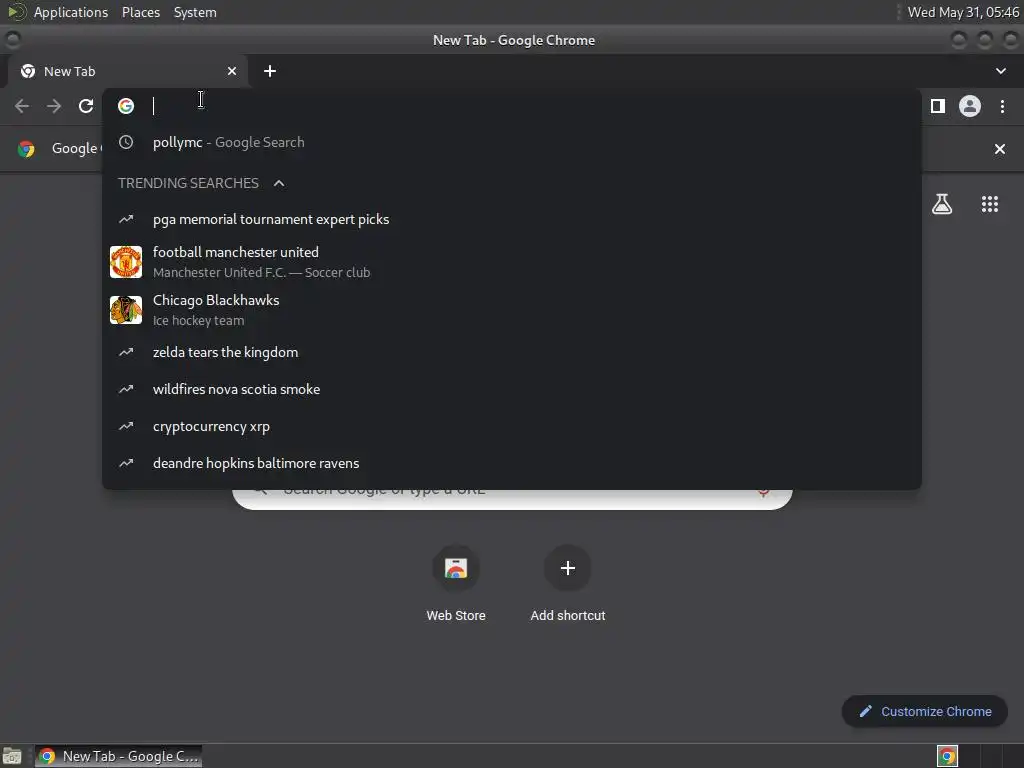Click the Google icon in the address bar
This screenshot has height=768, width=1024.
click(x=126, y=106)
